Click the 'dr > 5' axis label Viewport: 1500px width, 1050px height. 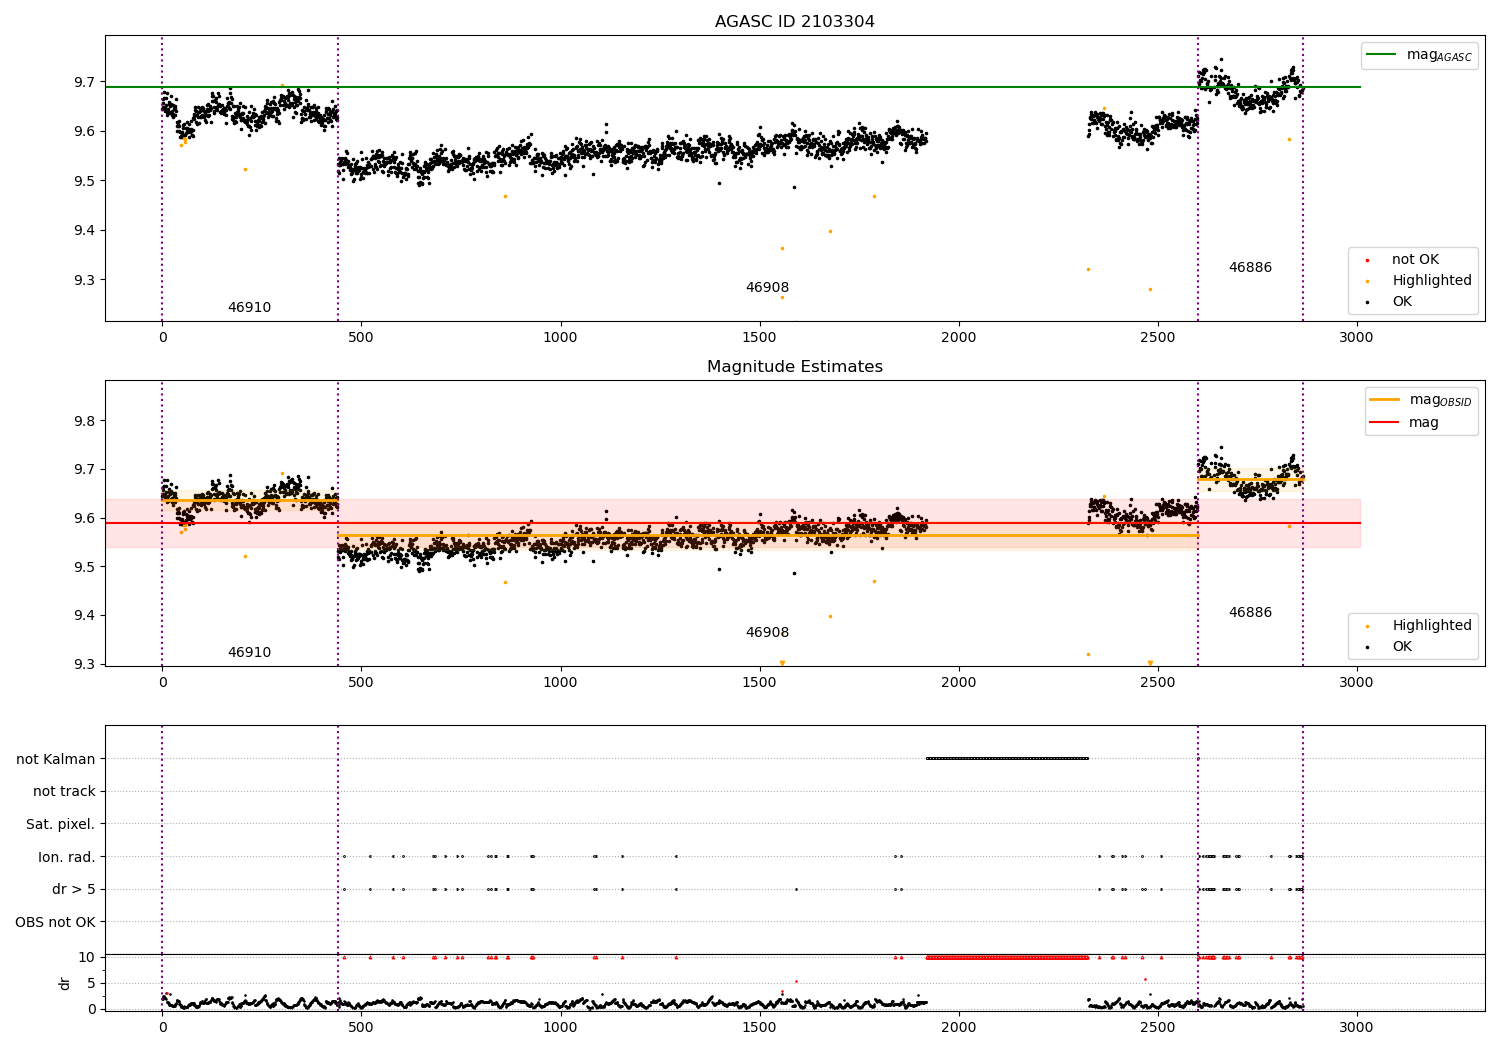pyautogui.click(x=74, y=890)
